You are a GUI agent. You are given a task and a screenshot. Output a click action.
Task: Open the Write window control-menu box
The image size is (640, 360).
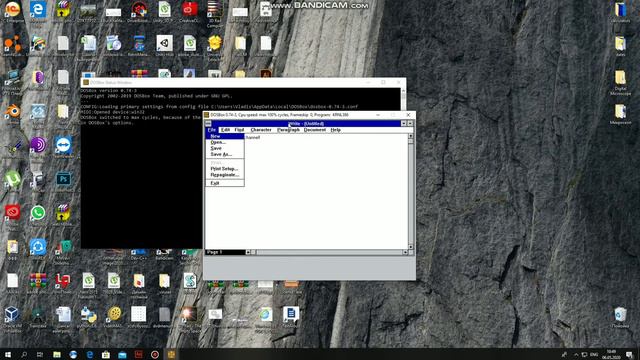pyautogui.click(x=208, y=123)
